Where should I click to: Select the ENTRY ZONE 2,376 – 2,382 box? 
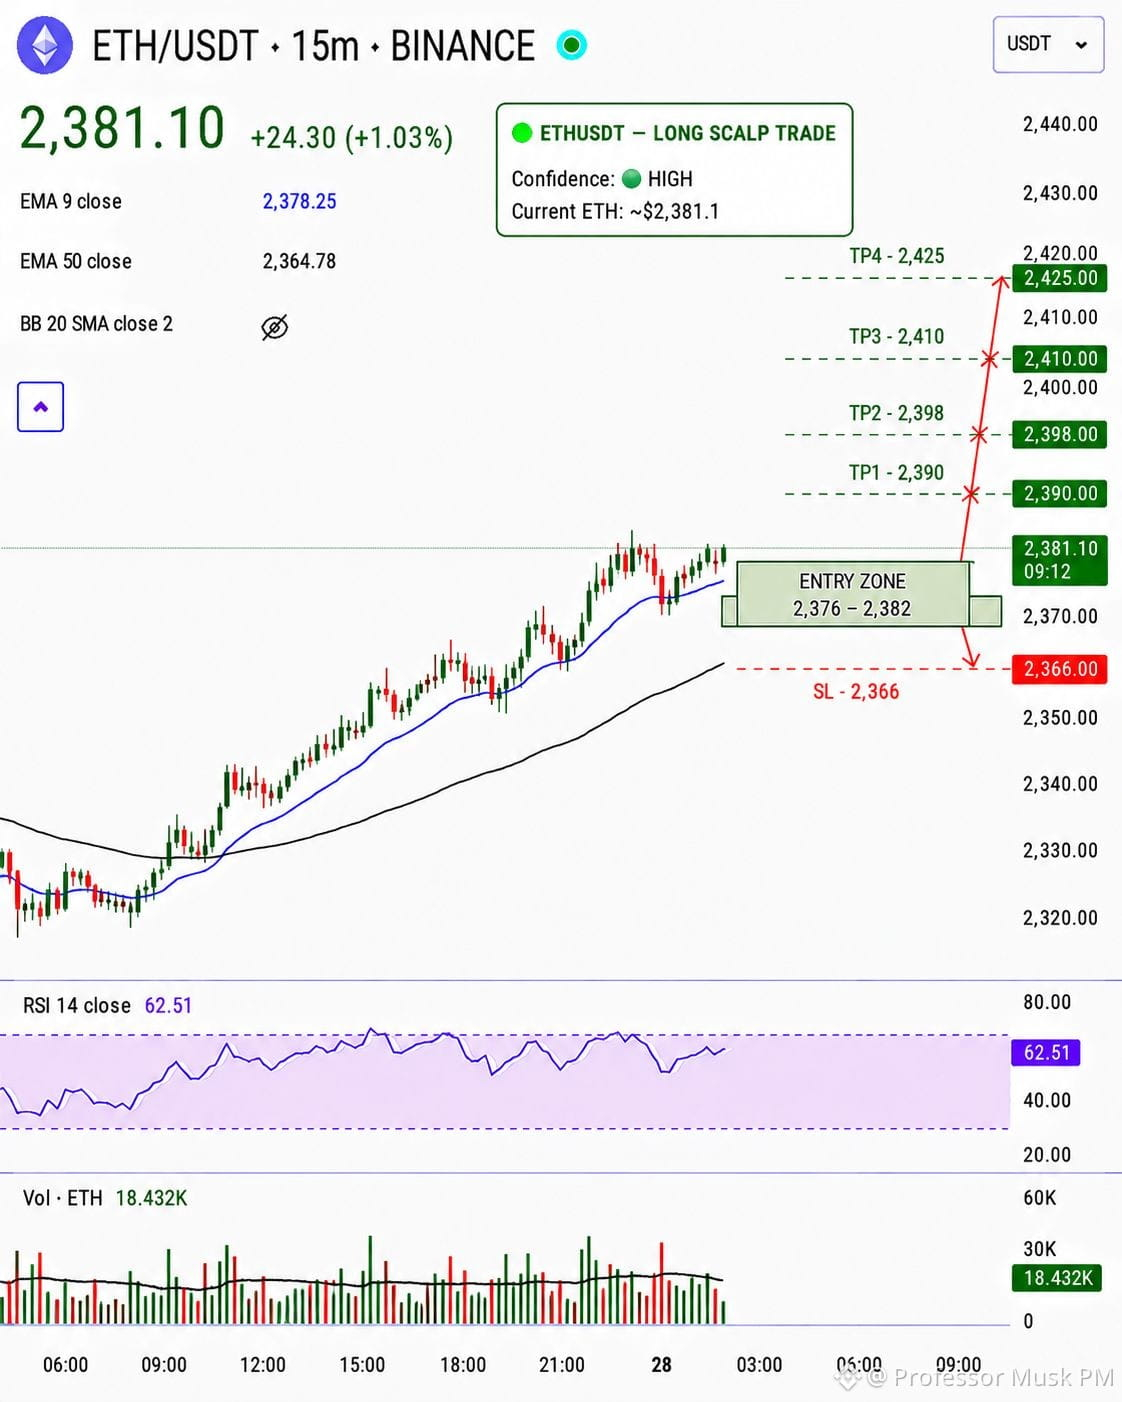[x=853, y=594]
